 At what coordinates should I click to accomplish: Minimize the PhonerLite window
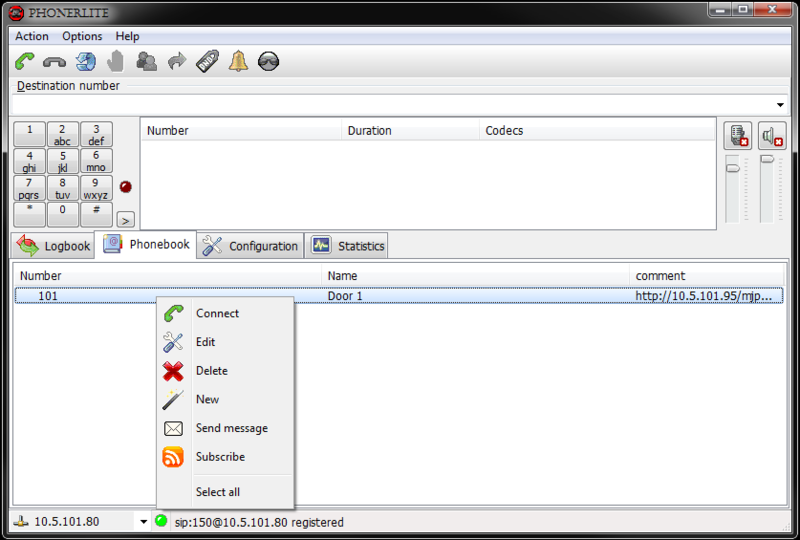720,9
